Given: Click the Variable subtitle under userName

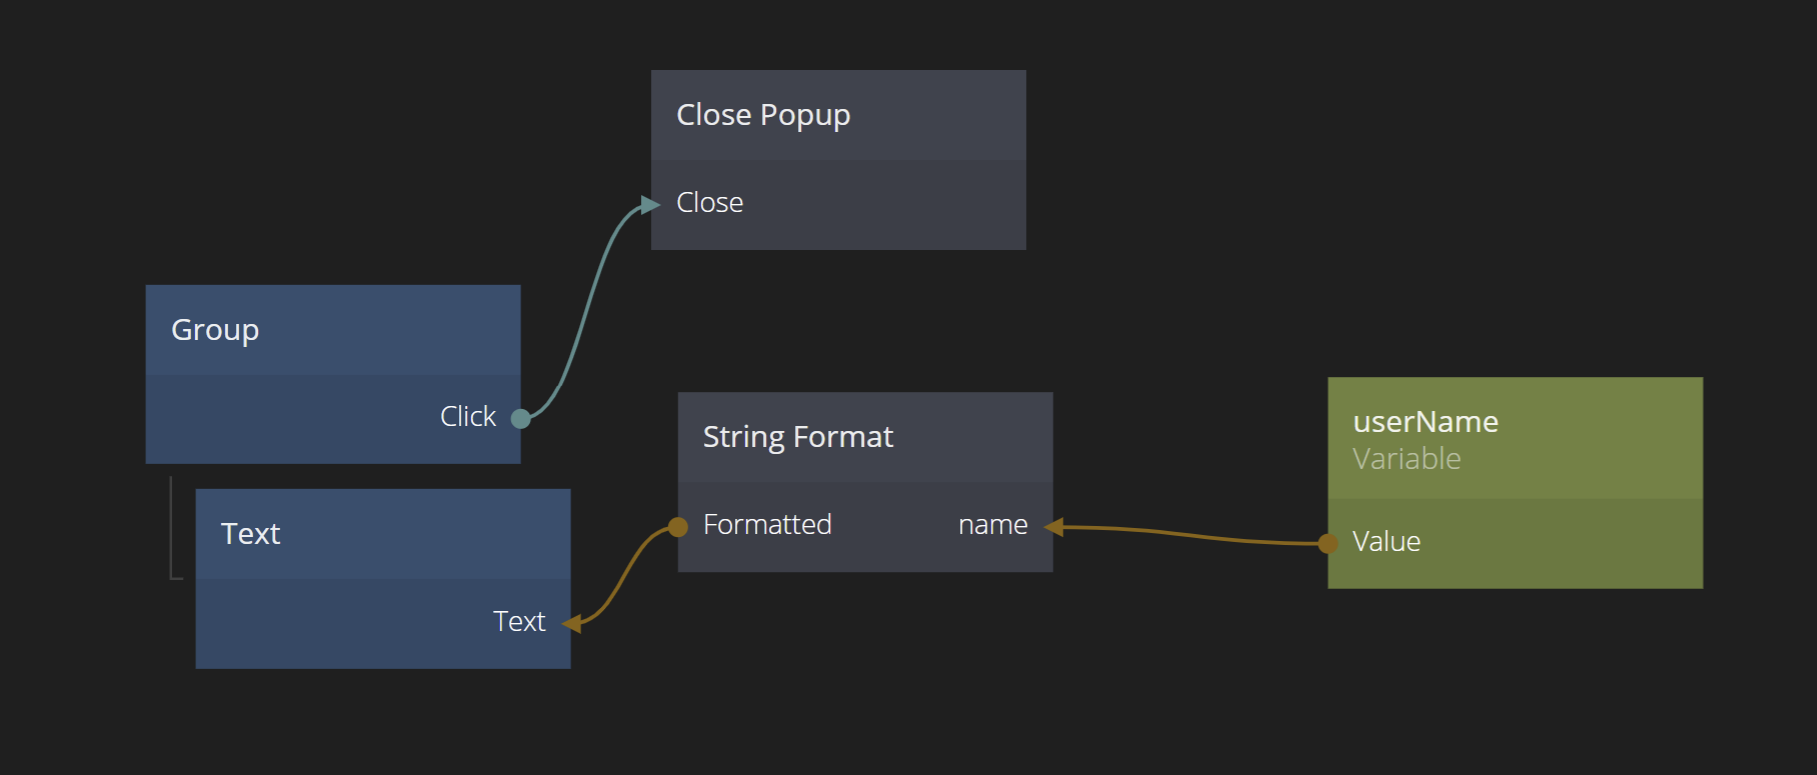Looking at the screenshot, I should (1406, 459).
